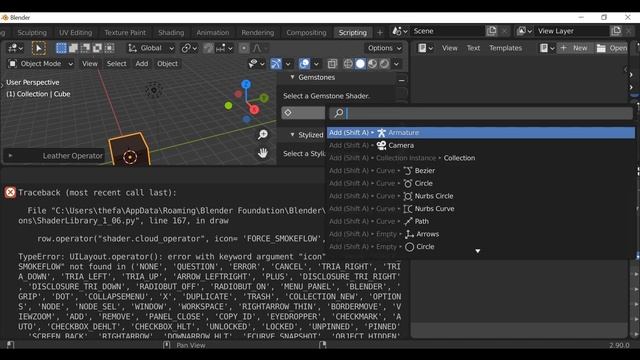The height and width of the screenshot is (360, 640).
Task: Open the viewport Options dropdown
Action: [384, 48]
